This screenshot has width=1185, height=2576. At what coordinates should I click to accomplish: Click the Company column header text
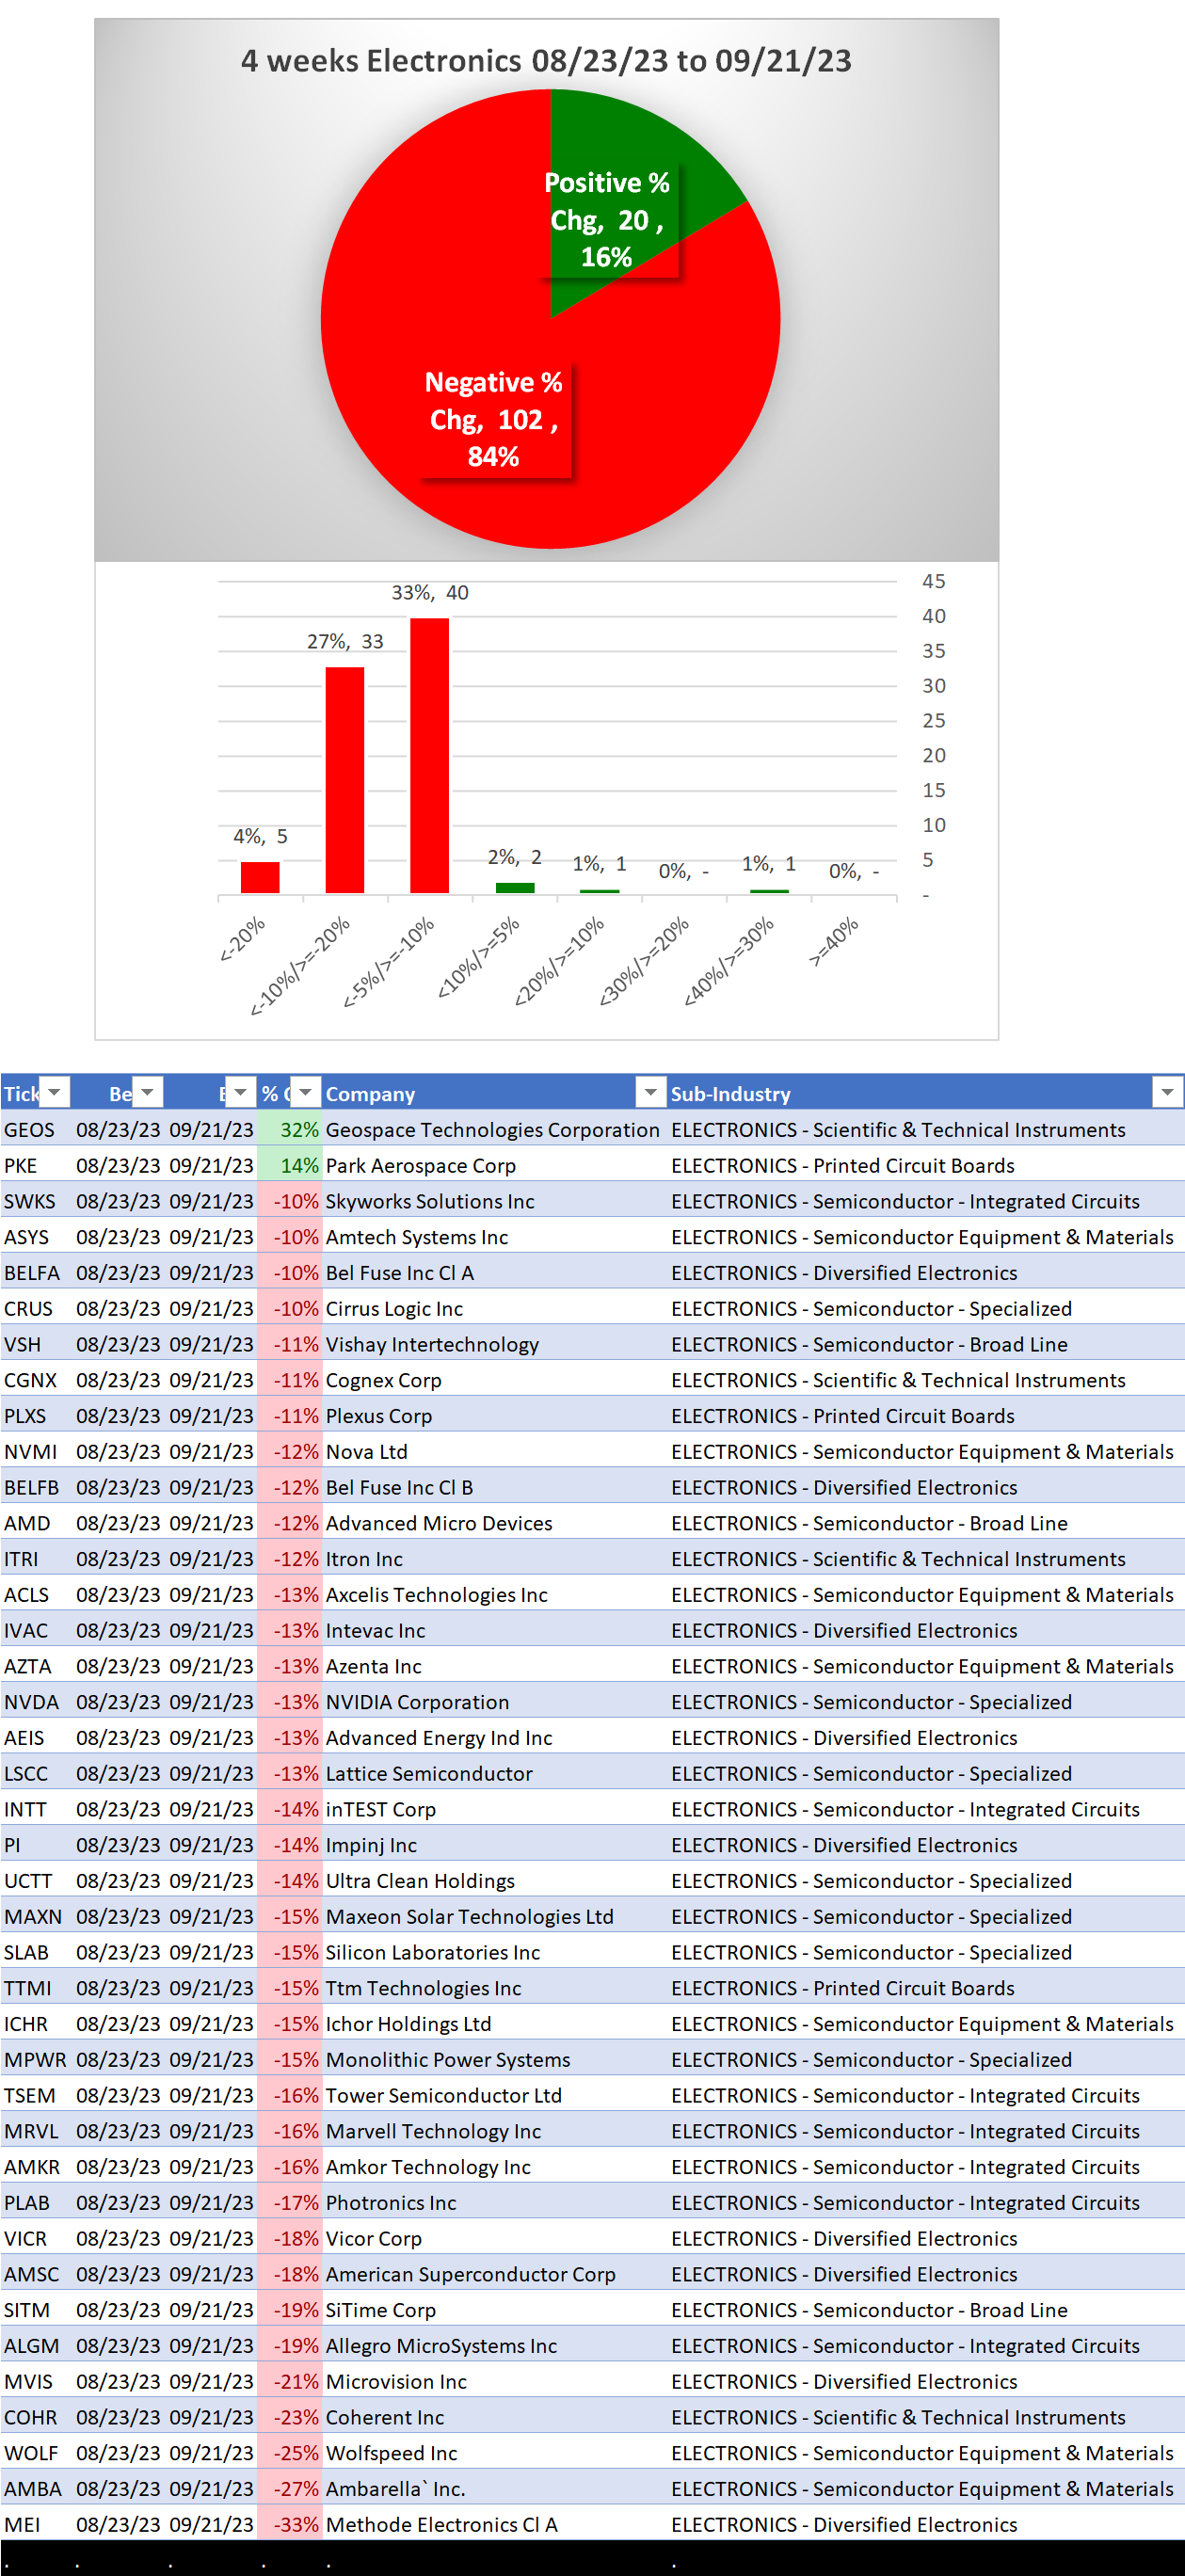(370, 1093)
